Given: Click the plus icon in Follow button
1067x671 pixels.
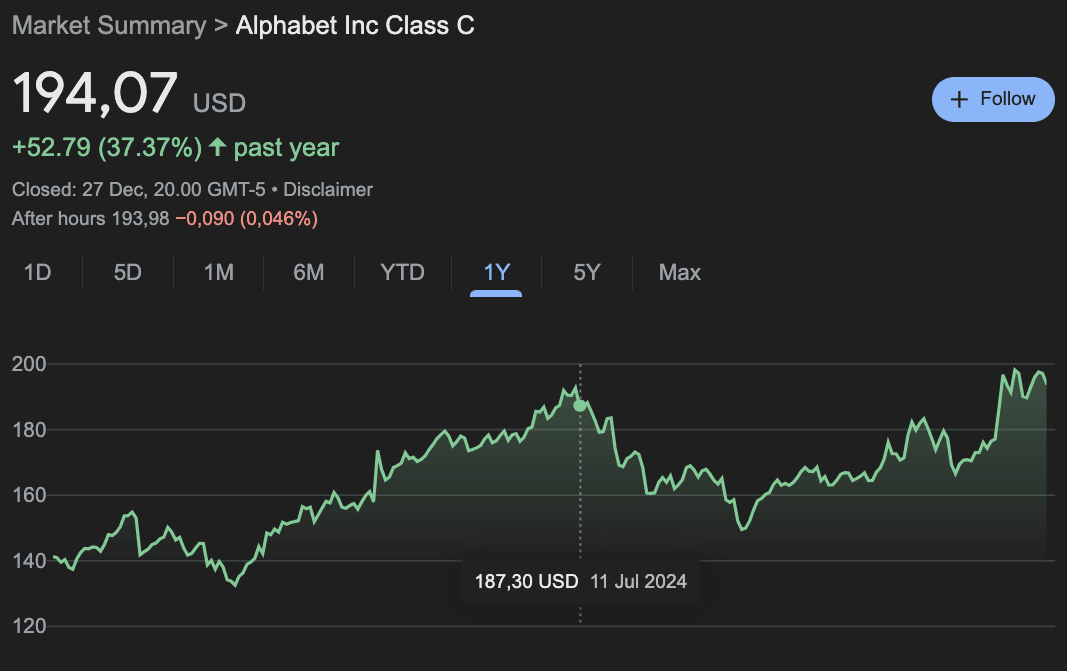Looking at the screenshot, I should coord(959,99).
